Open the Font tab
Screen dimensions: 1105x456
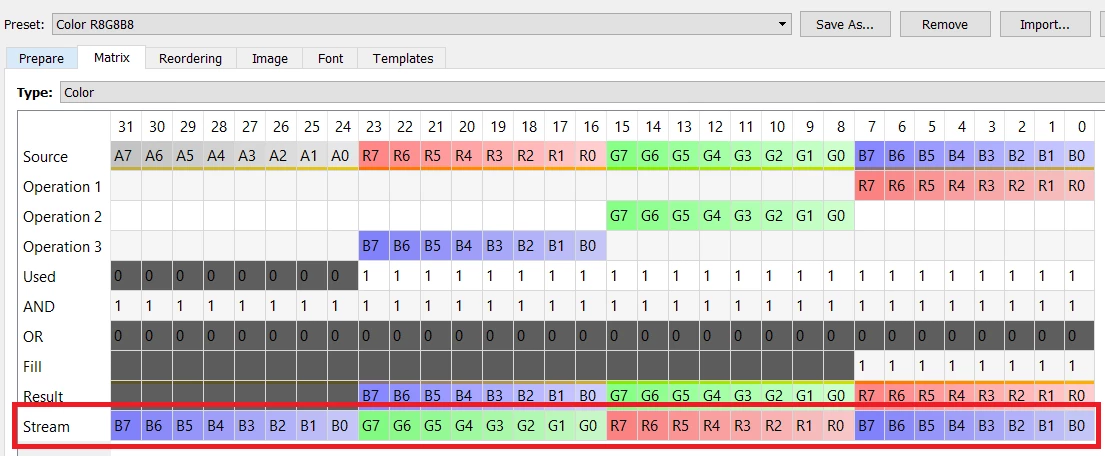pyautogui.click(x=331, y=58)
